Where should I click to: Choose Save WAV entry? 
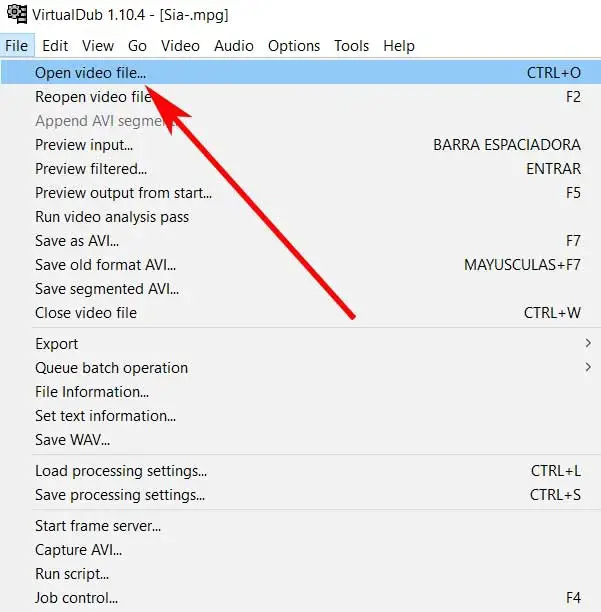(x=72, y=440)
